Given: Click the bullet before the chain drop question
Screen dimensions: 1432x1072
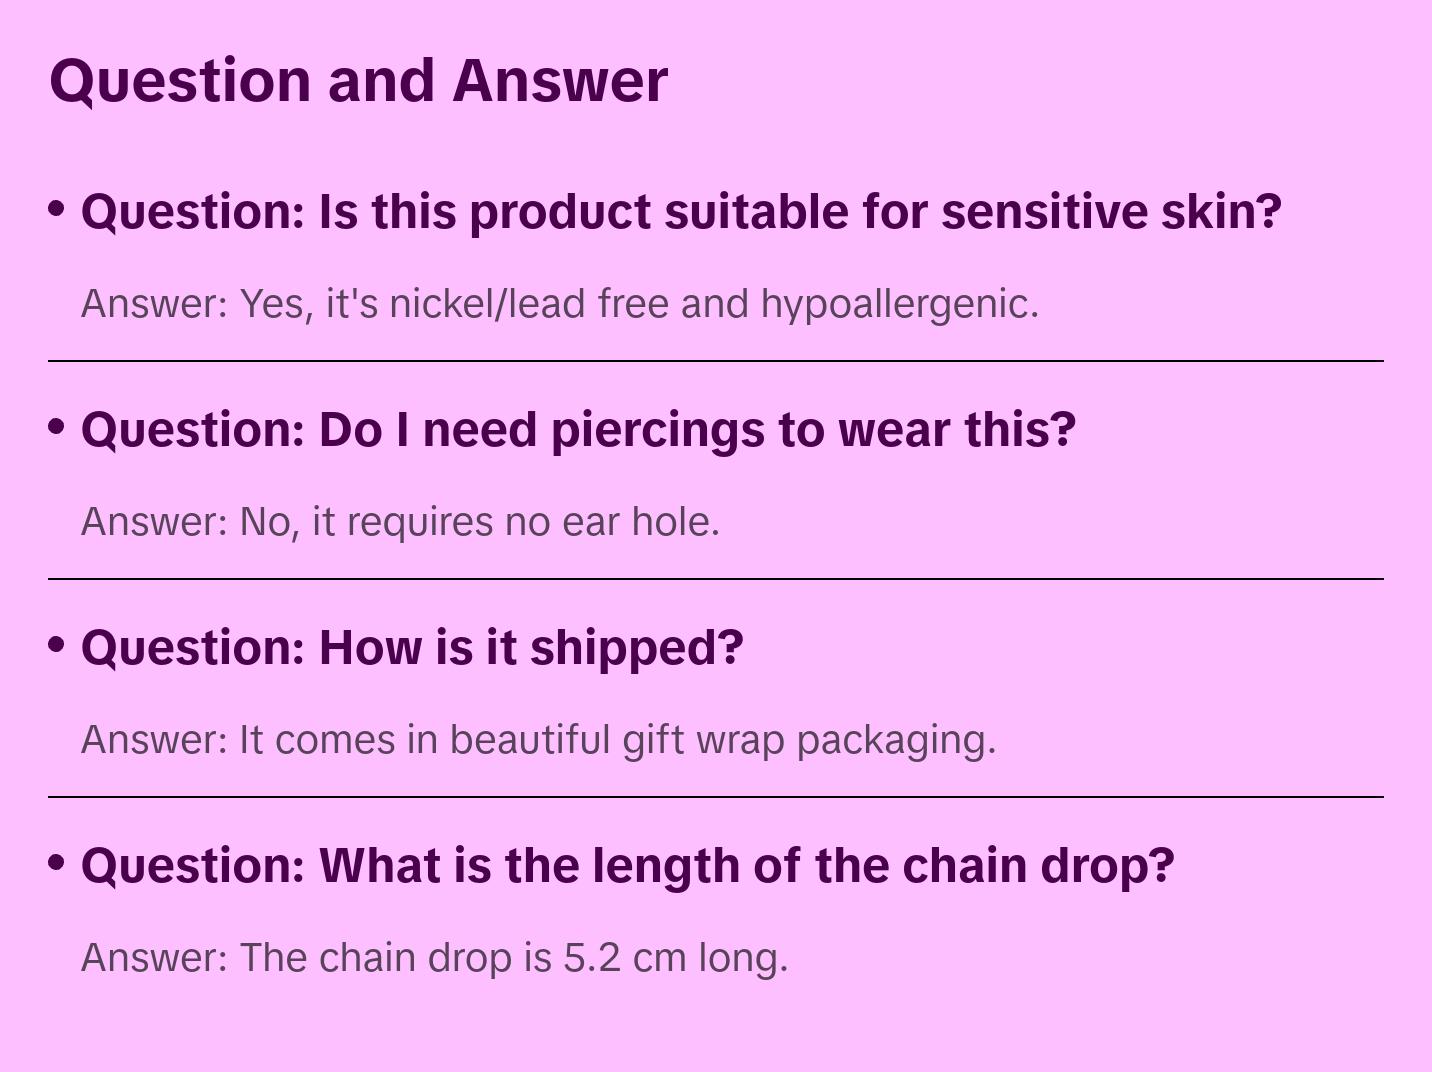Looking at the screenshot, I should [x=57, y=863].
